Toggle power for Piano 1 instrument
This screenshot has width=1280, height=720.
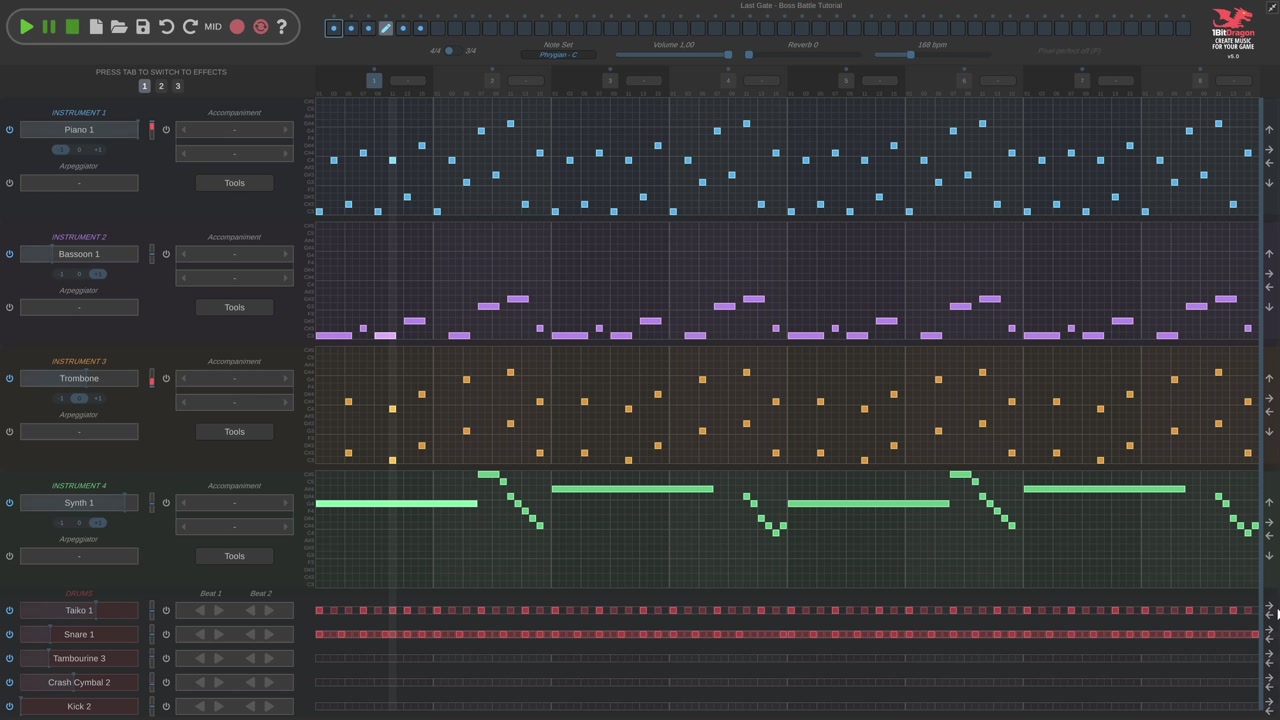(x=10, y=130)
